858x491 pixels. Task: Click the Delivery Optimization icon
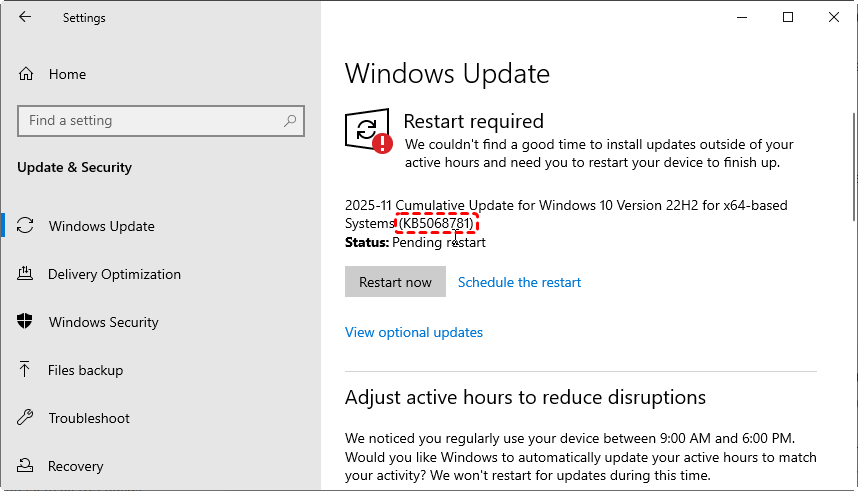(x=26, y=274)
